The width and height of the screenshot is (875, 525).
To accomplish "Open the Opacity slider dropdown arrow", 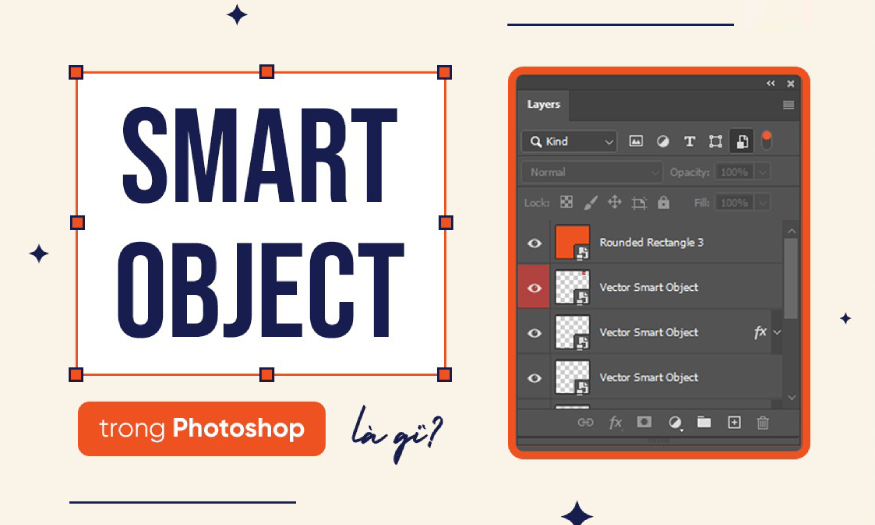I will (x=763, y=172).
